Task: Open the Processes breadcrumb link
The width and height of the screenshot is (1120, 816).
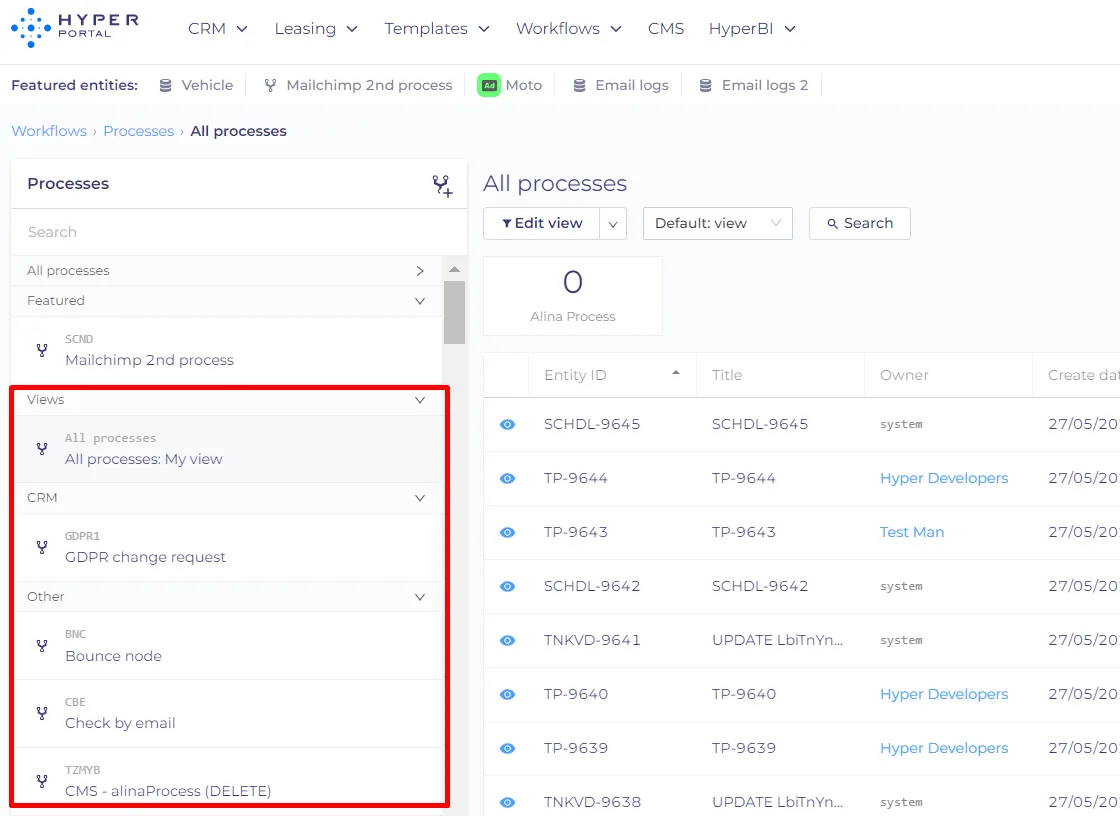Action: [139, 131]
